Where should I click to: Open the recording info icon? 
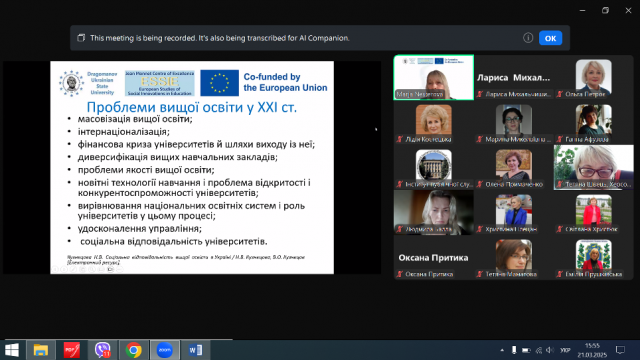click(x=528, y=38)
